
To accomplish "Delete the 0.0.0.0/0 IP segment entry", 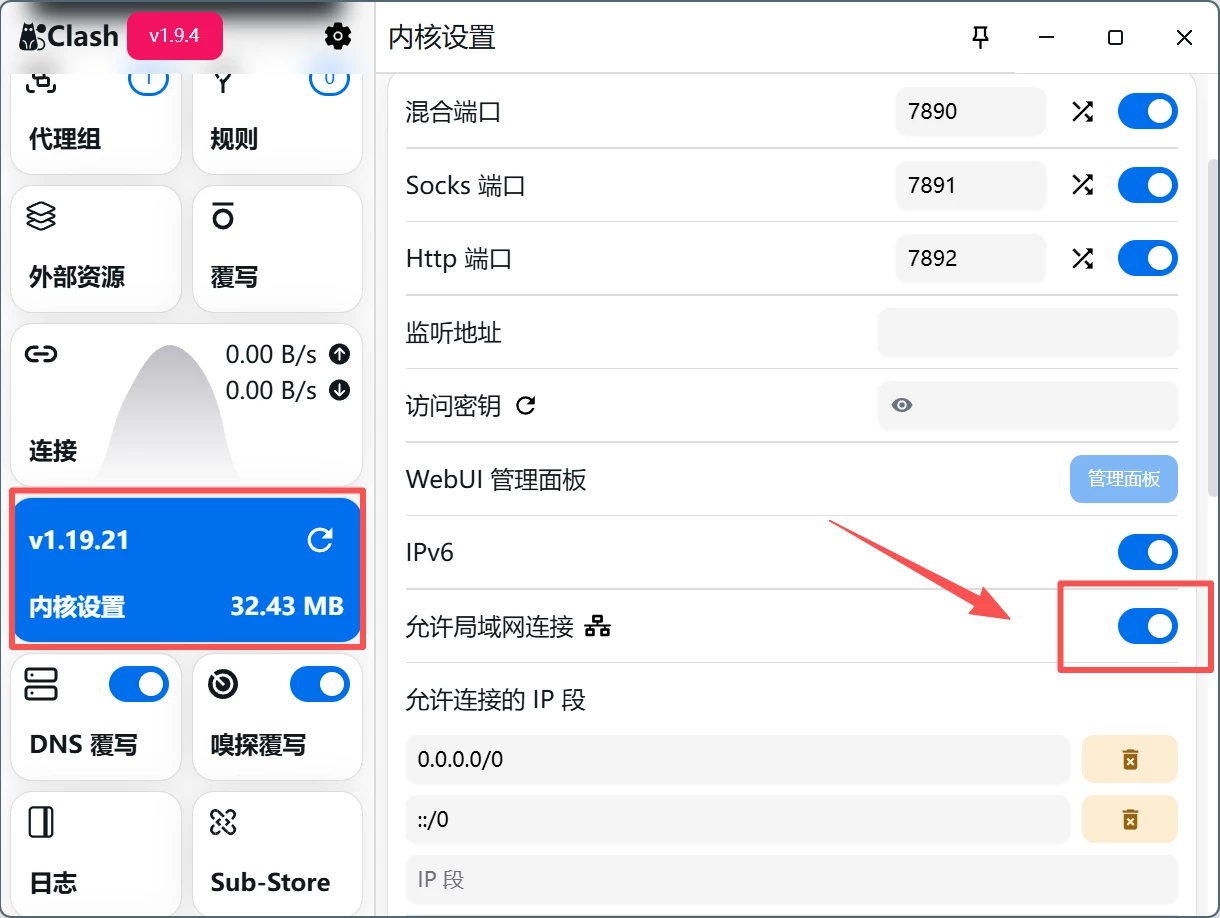I will [x=1129, y=759].
